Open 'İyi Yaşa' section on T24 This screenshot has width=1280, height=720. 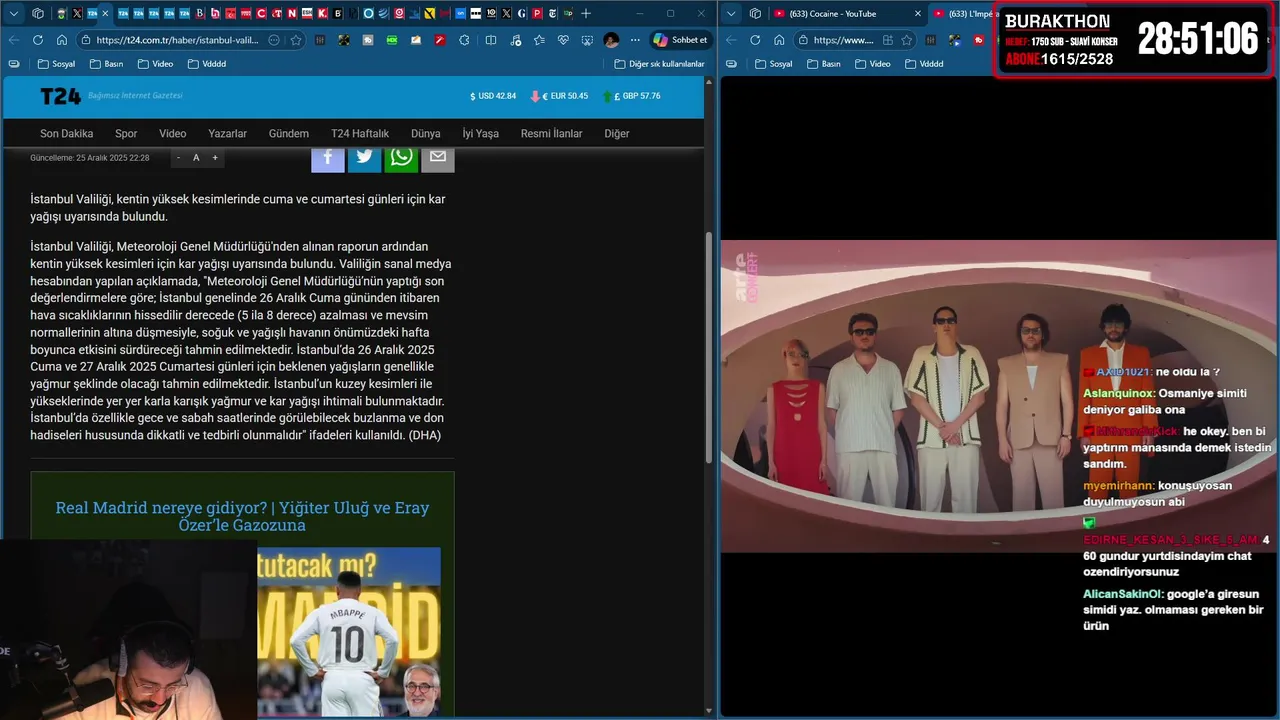[480, 133]
